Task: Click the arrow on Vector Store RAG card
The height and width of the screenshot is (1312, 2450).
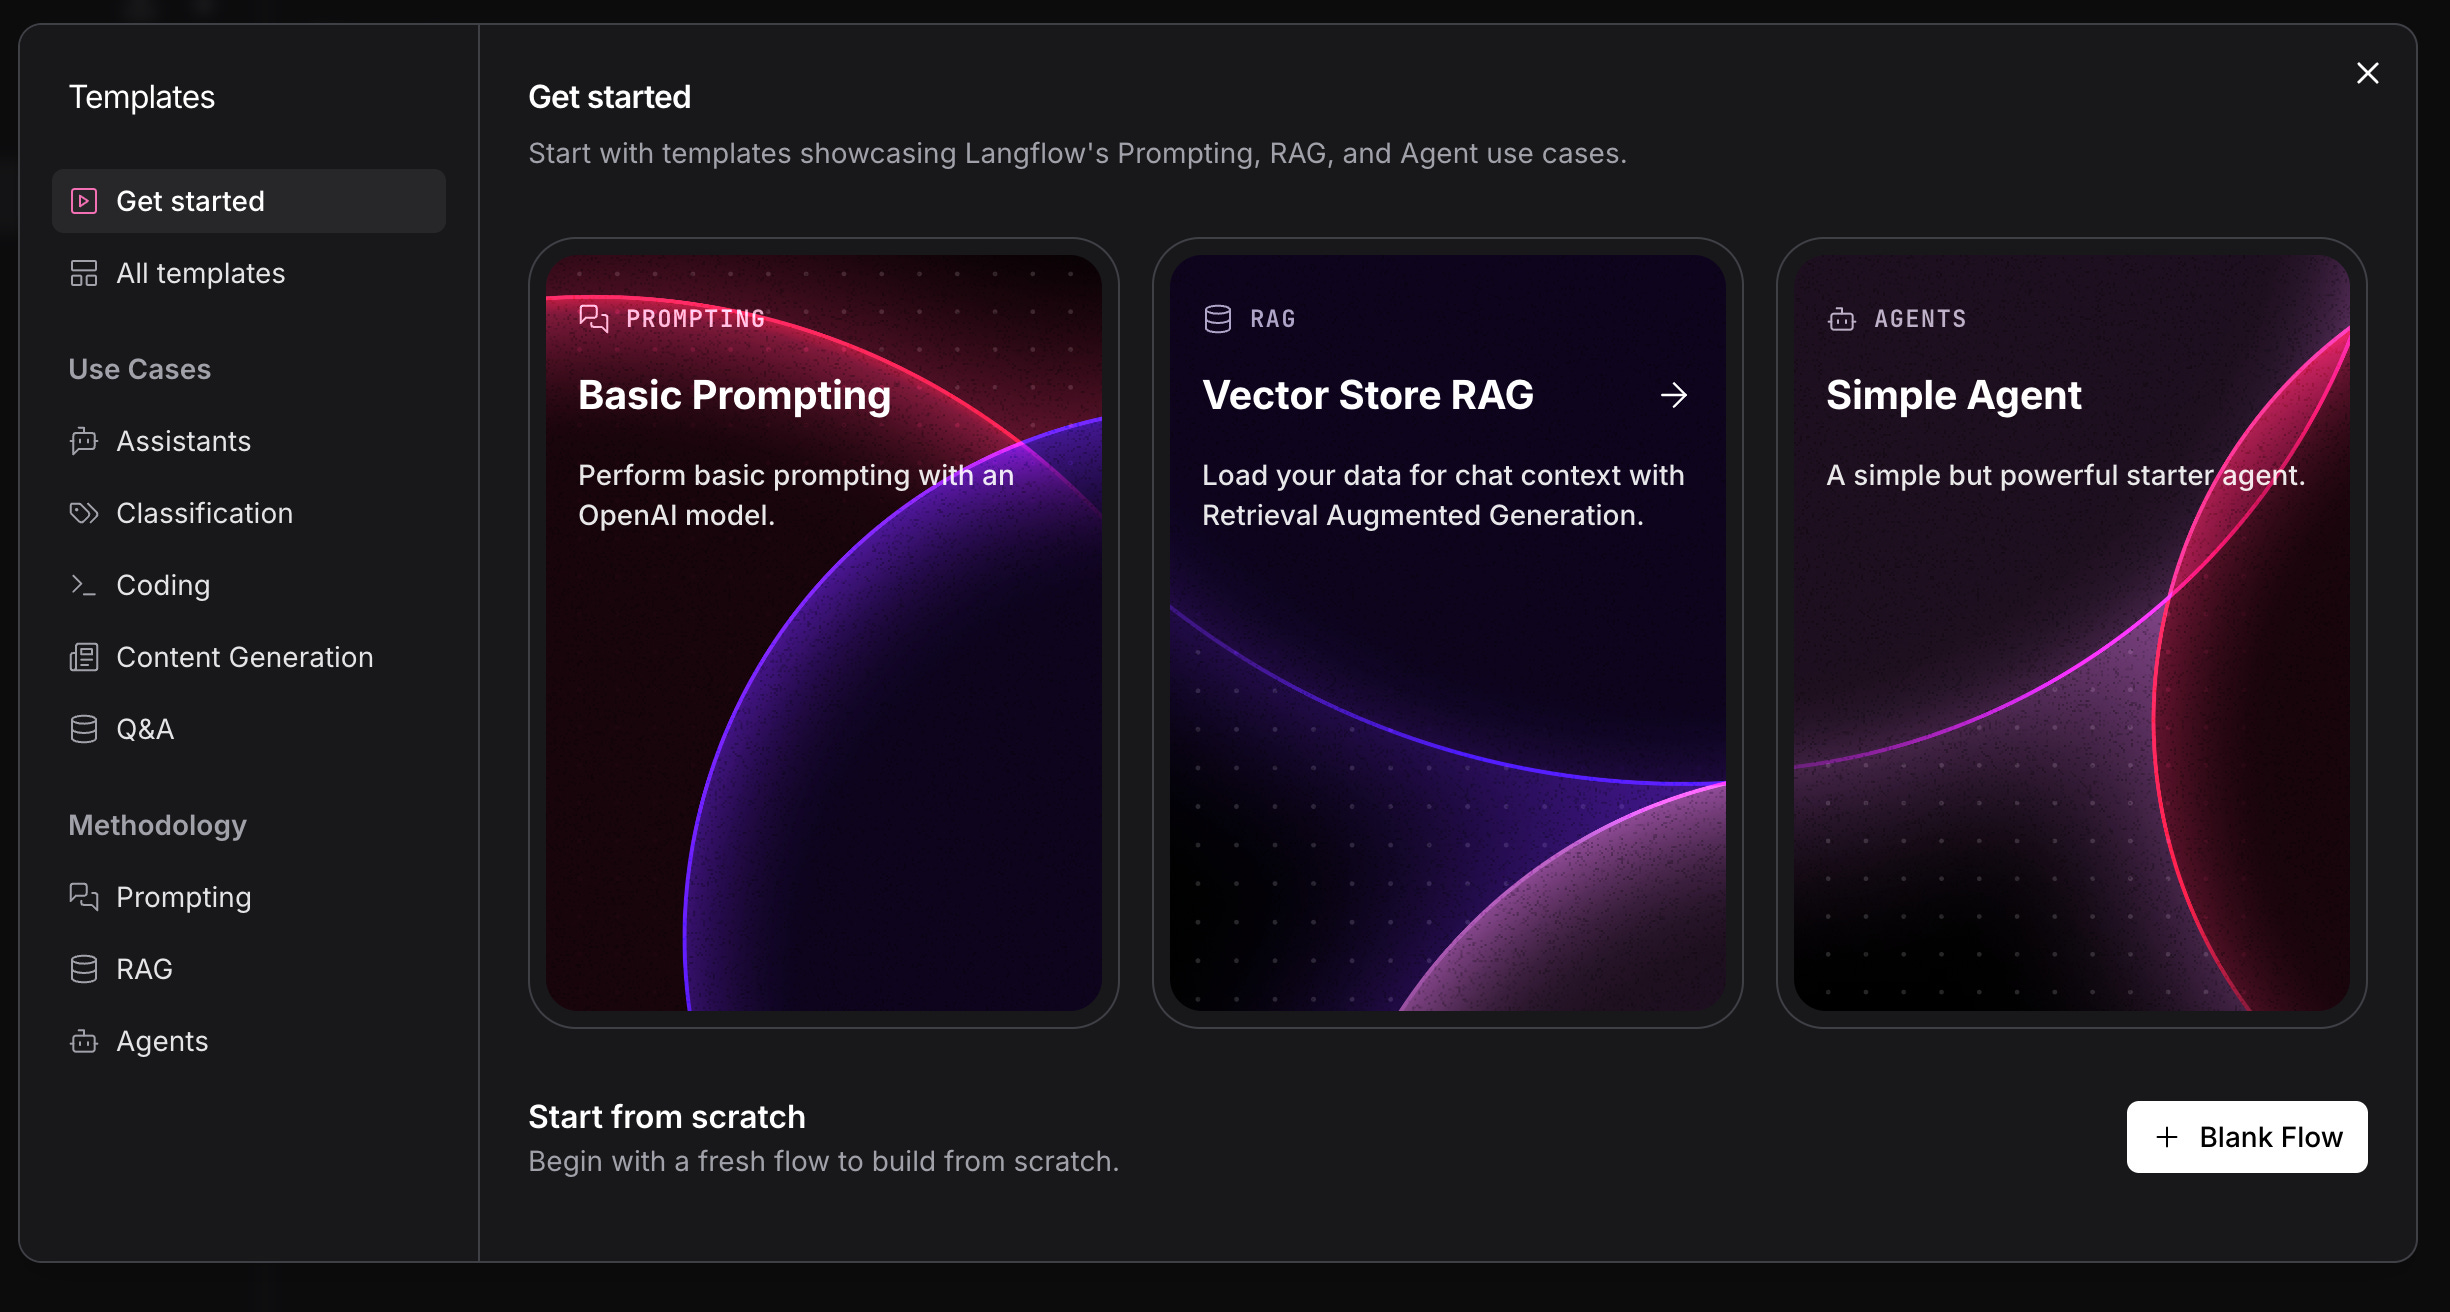Action: pyautogui.click(x=1673, y=396)
